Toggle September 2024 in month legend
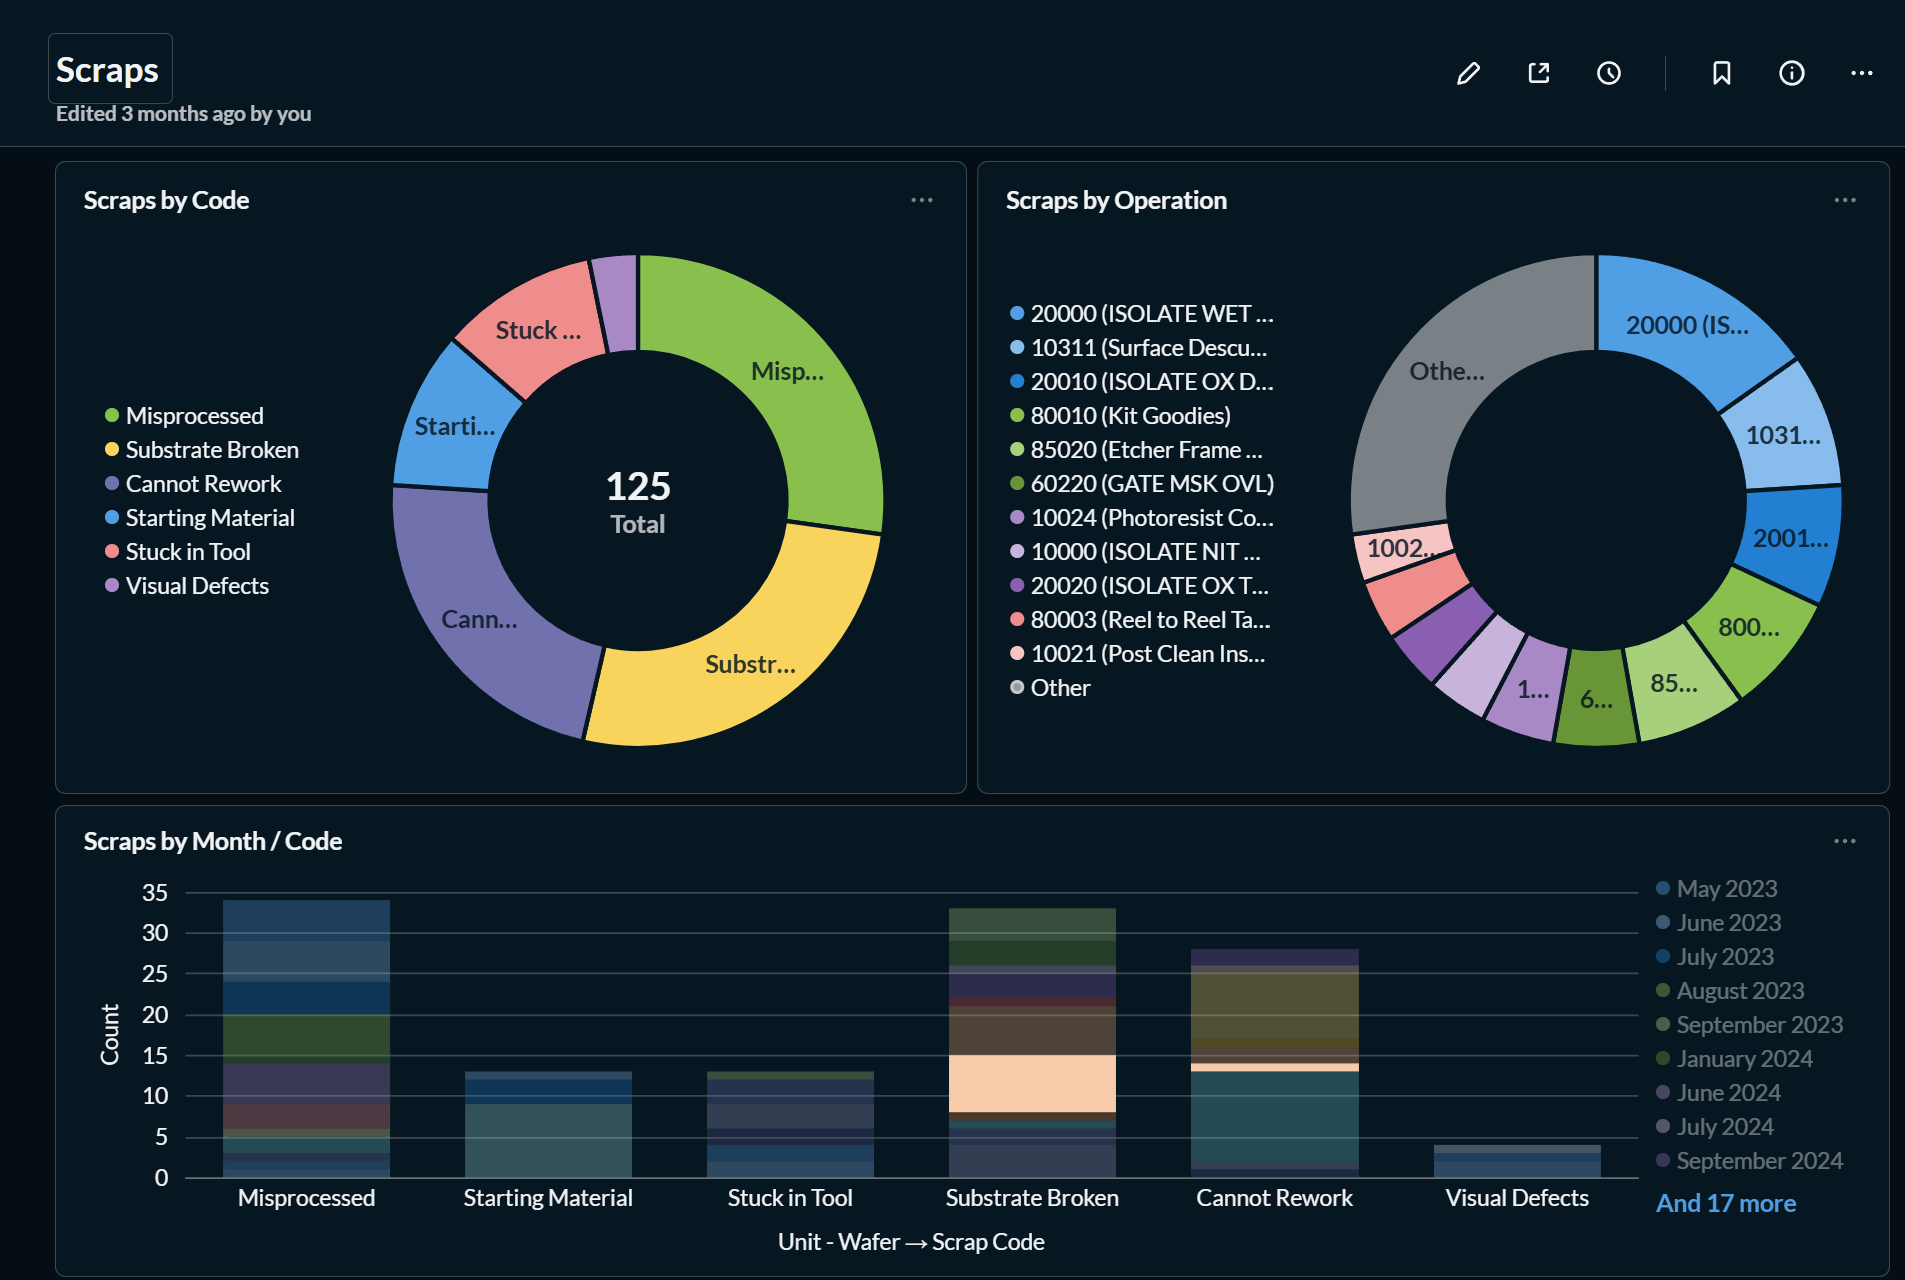The image size is (1905, 1280). [1750, 1160]
